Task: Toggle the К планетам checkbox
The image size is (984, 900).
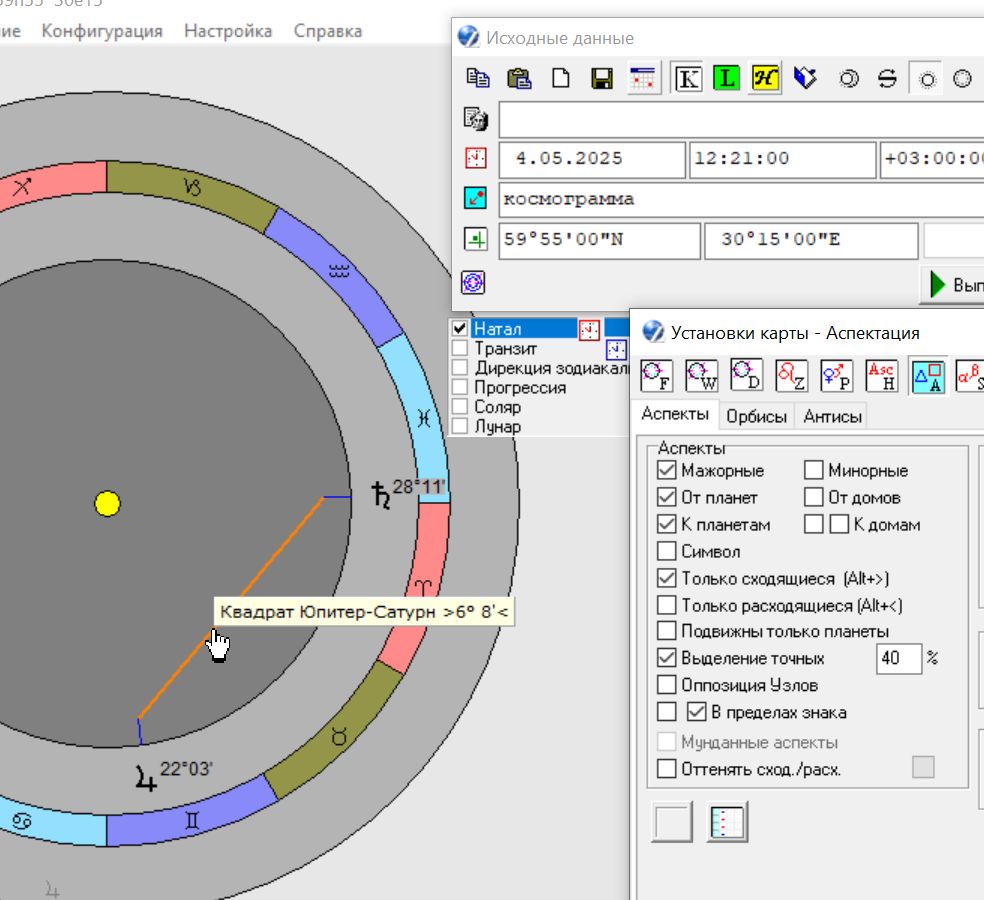Action: pos(666,524)
